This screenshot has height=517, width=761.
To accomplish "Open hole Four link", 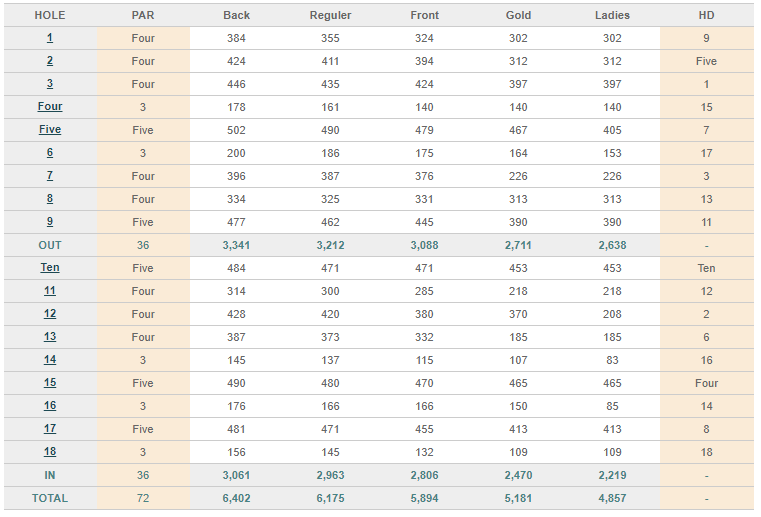I will click(x=50, y=106).
